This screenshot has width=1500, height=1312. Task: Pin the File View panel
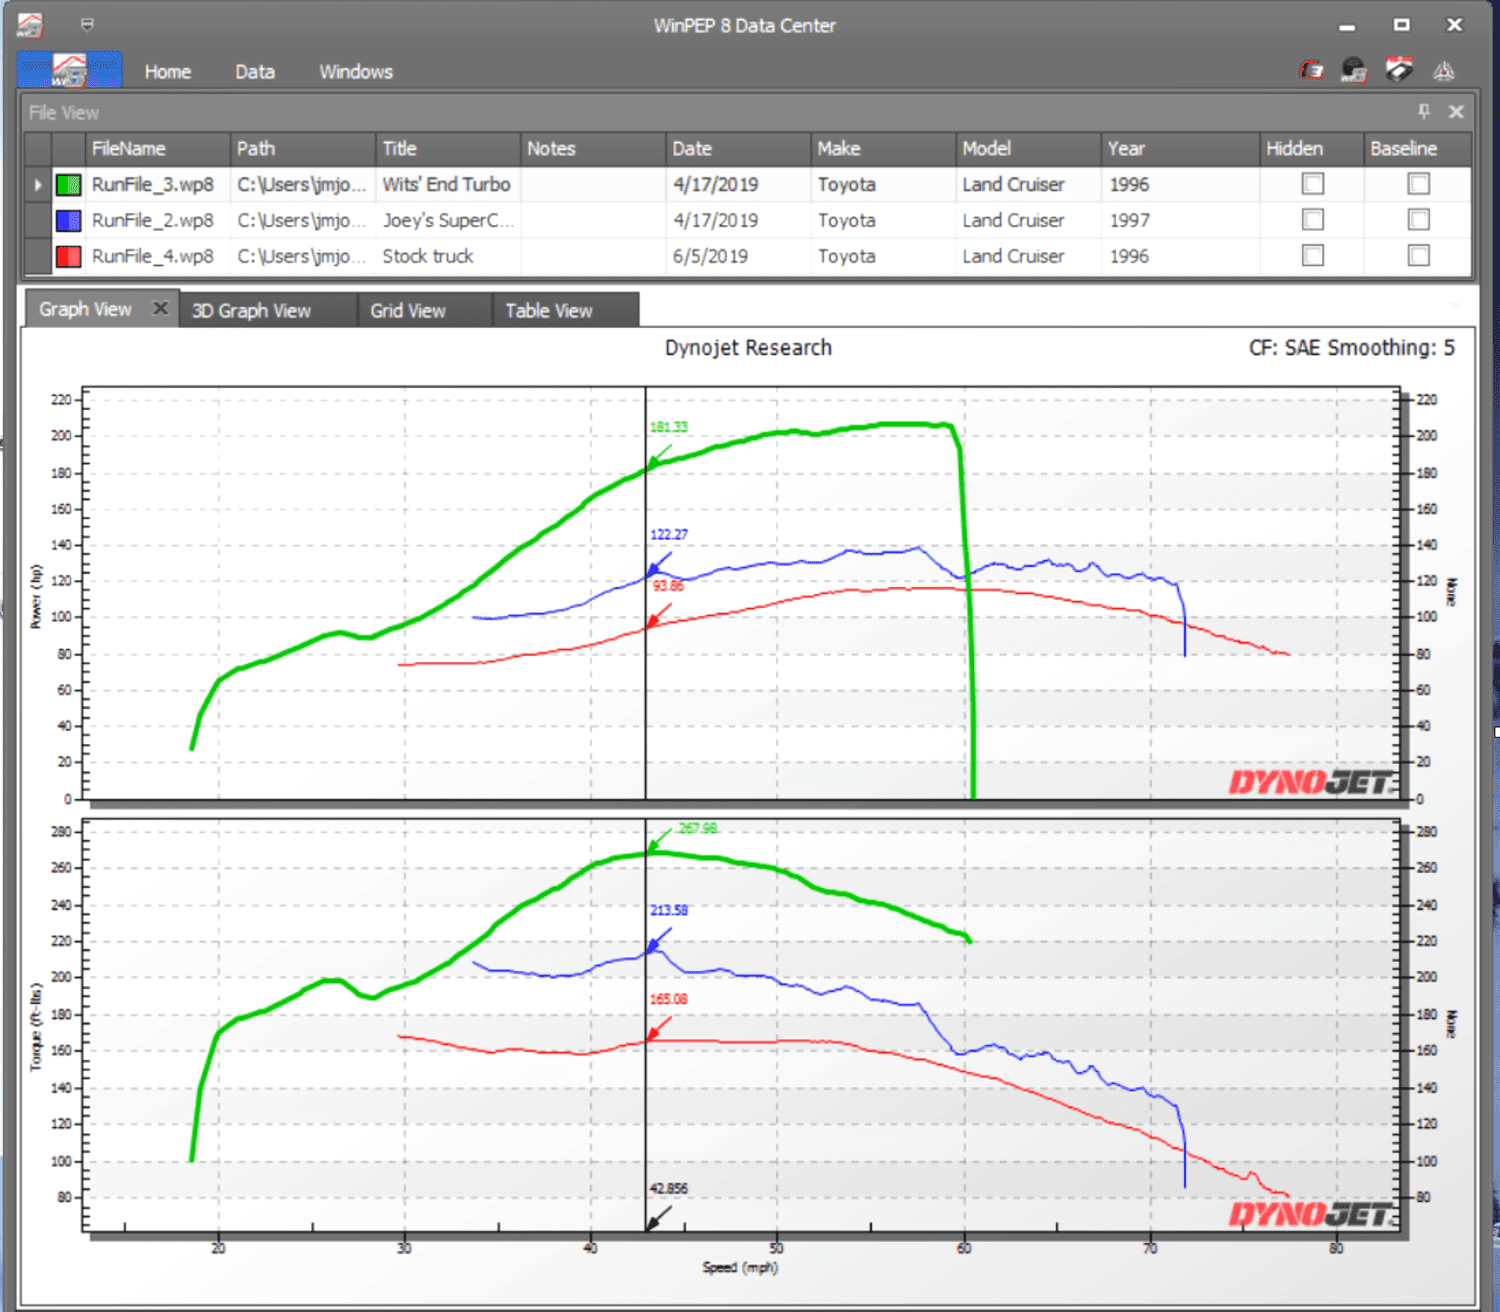coord(1424,111)
